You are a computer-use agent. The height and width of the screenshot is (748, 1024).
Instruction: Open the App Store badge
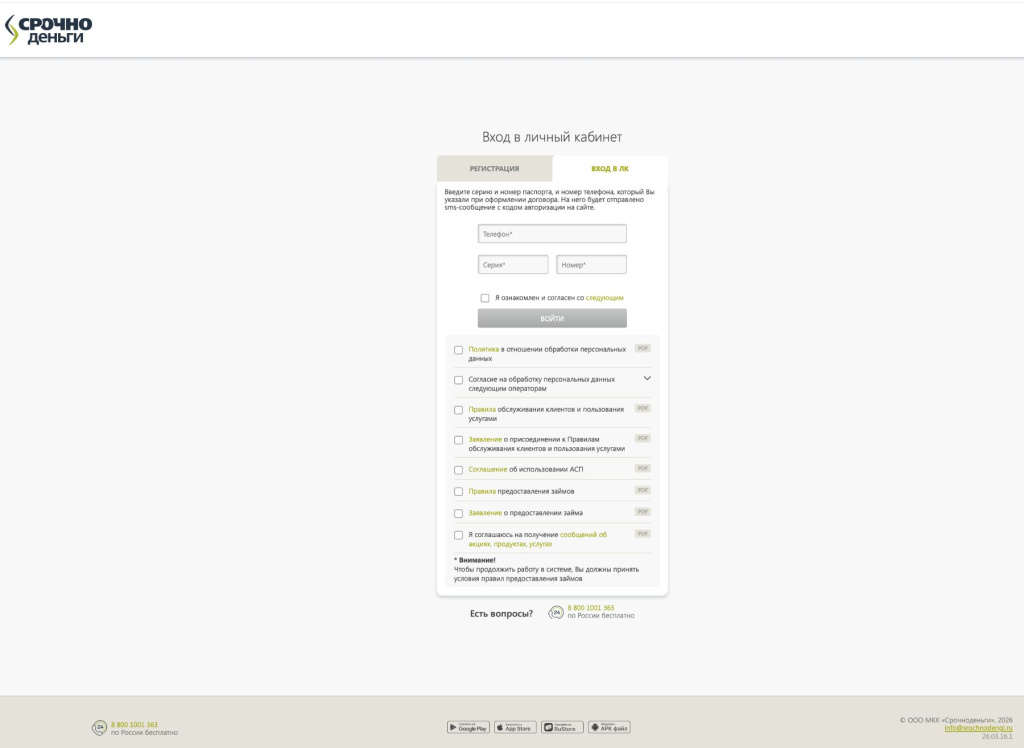tap(516, 727)
